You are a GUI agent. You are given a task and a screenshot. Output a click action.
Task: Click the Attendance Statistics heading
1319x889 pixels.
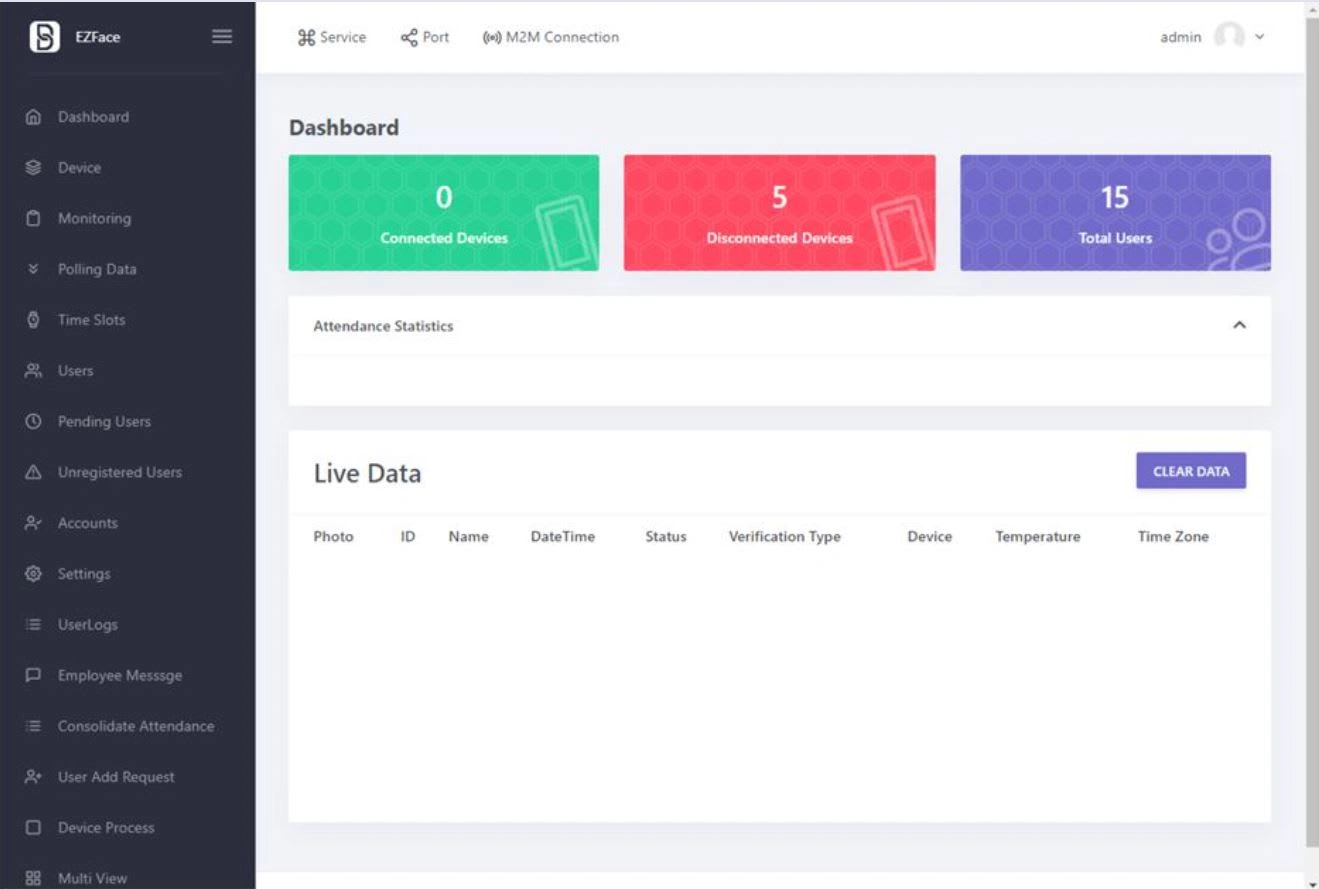pos(383,326)
